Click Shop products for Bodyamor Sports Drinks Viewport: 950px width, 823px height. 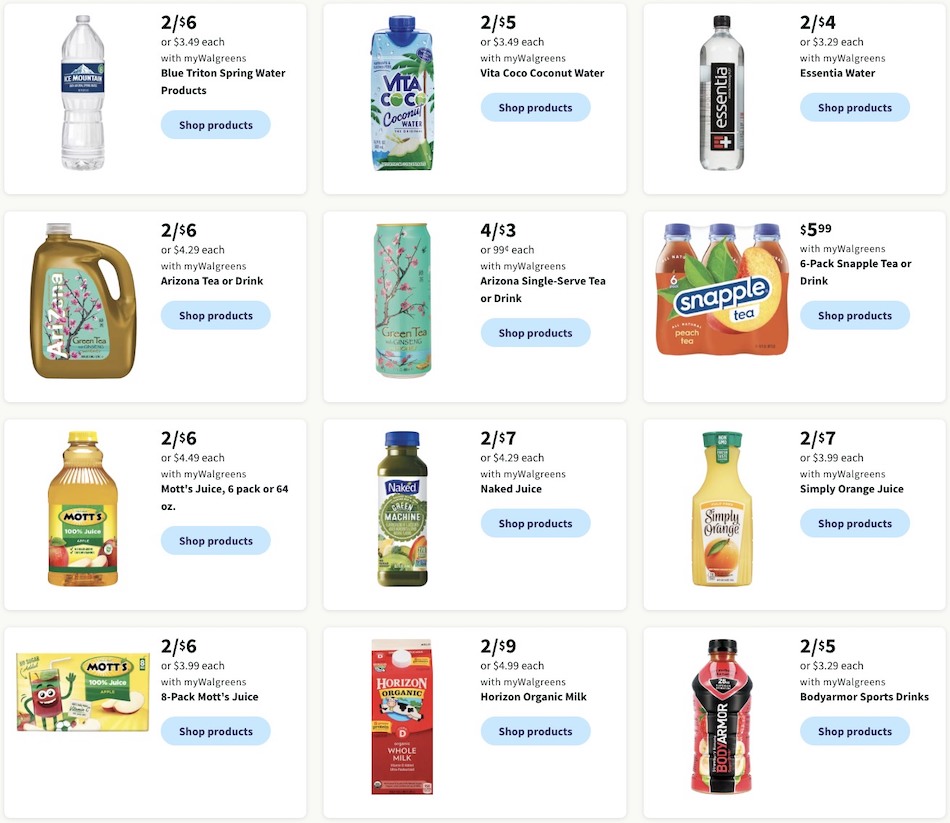(854, 731)
